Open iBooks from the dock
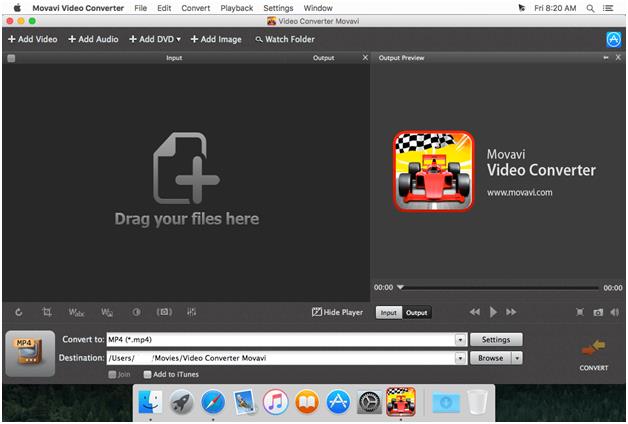Viewport: 628px width, 424px height. [x=307, y=402]
